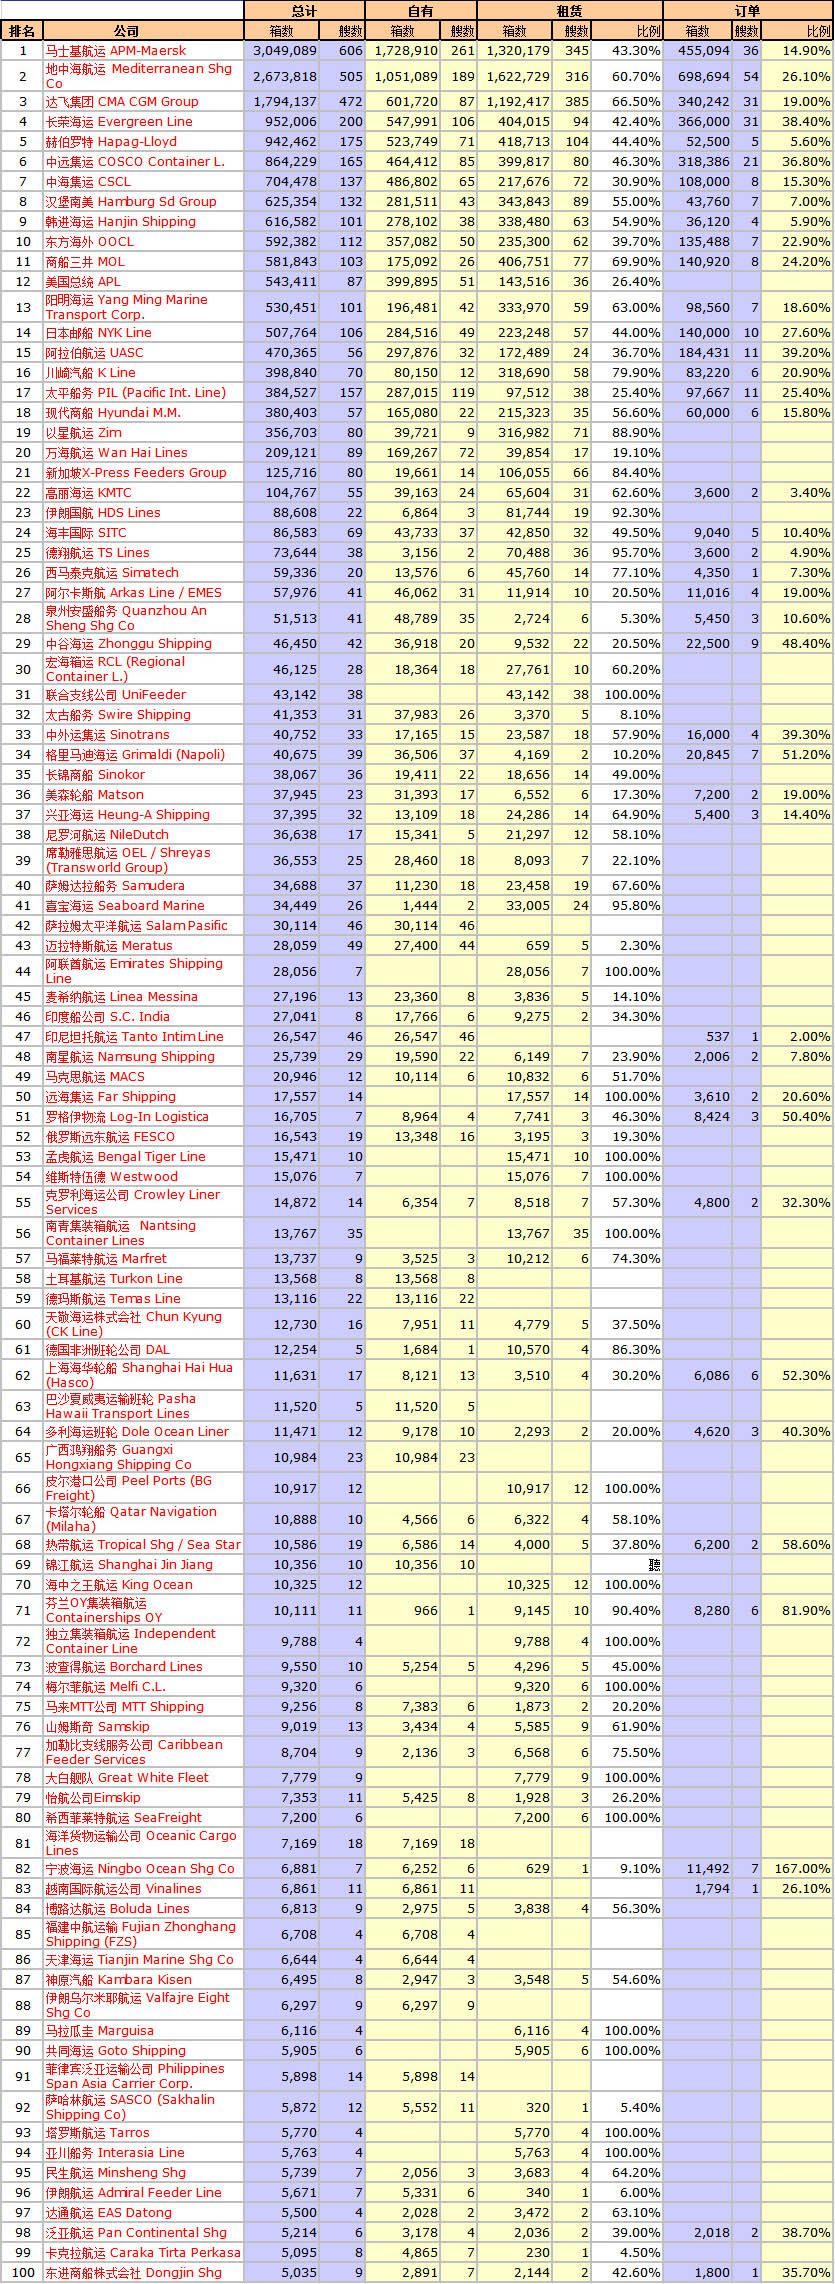Screen dimensions: 835x2284
Task: Select 德翔航运 TS Lines cell
Action: click(98, 552)
